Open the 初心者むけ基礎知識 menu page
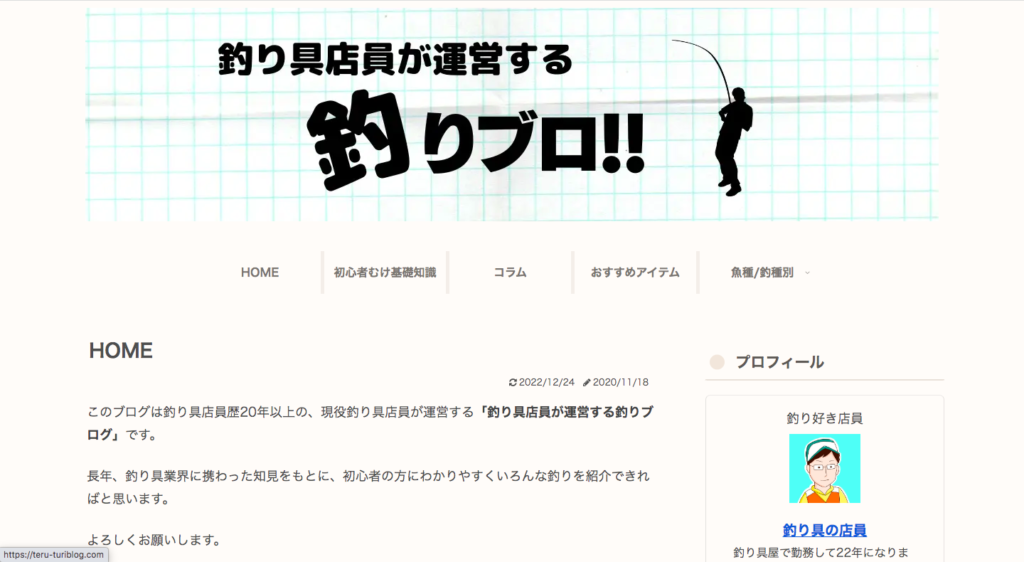Screen dimensions: 1024x562 coord(385,272)
